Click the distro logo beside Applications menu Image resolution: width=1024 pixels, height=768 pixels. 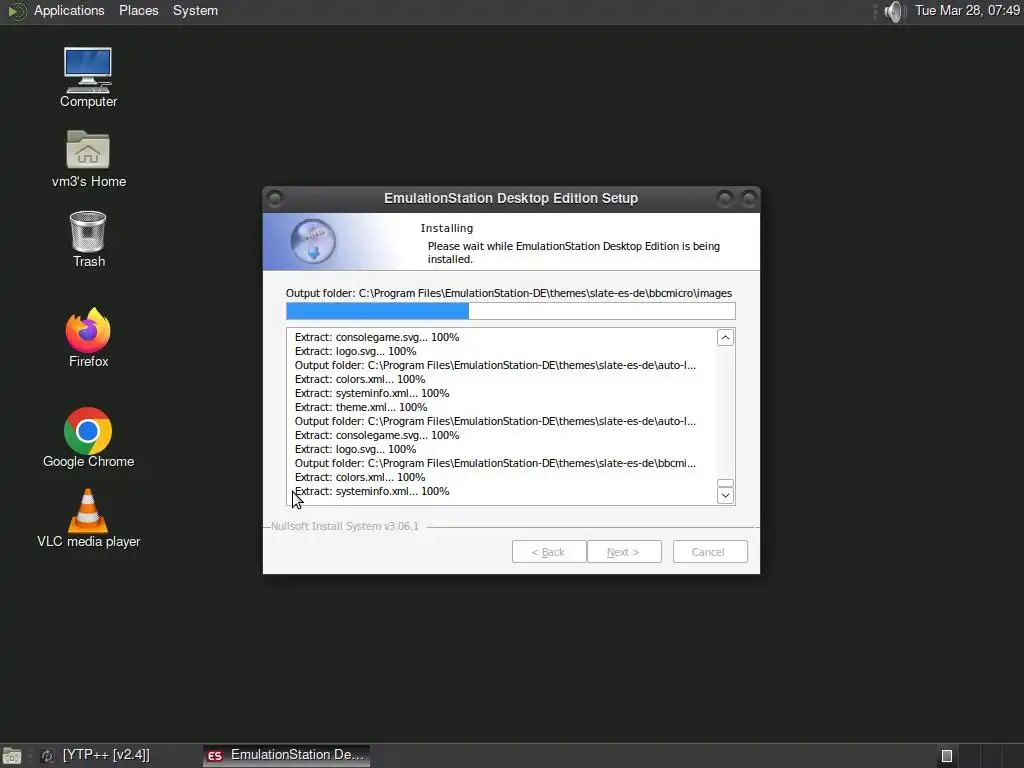[17, 11]
